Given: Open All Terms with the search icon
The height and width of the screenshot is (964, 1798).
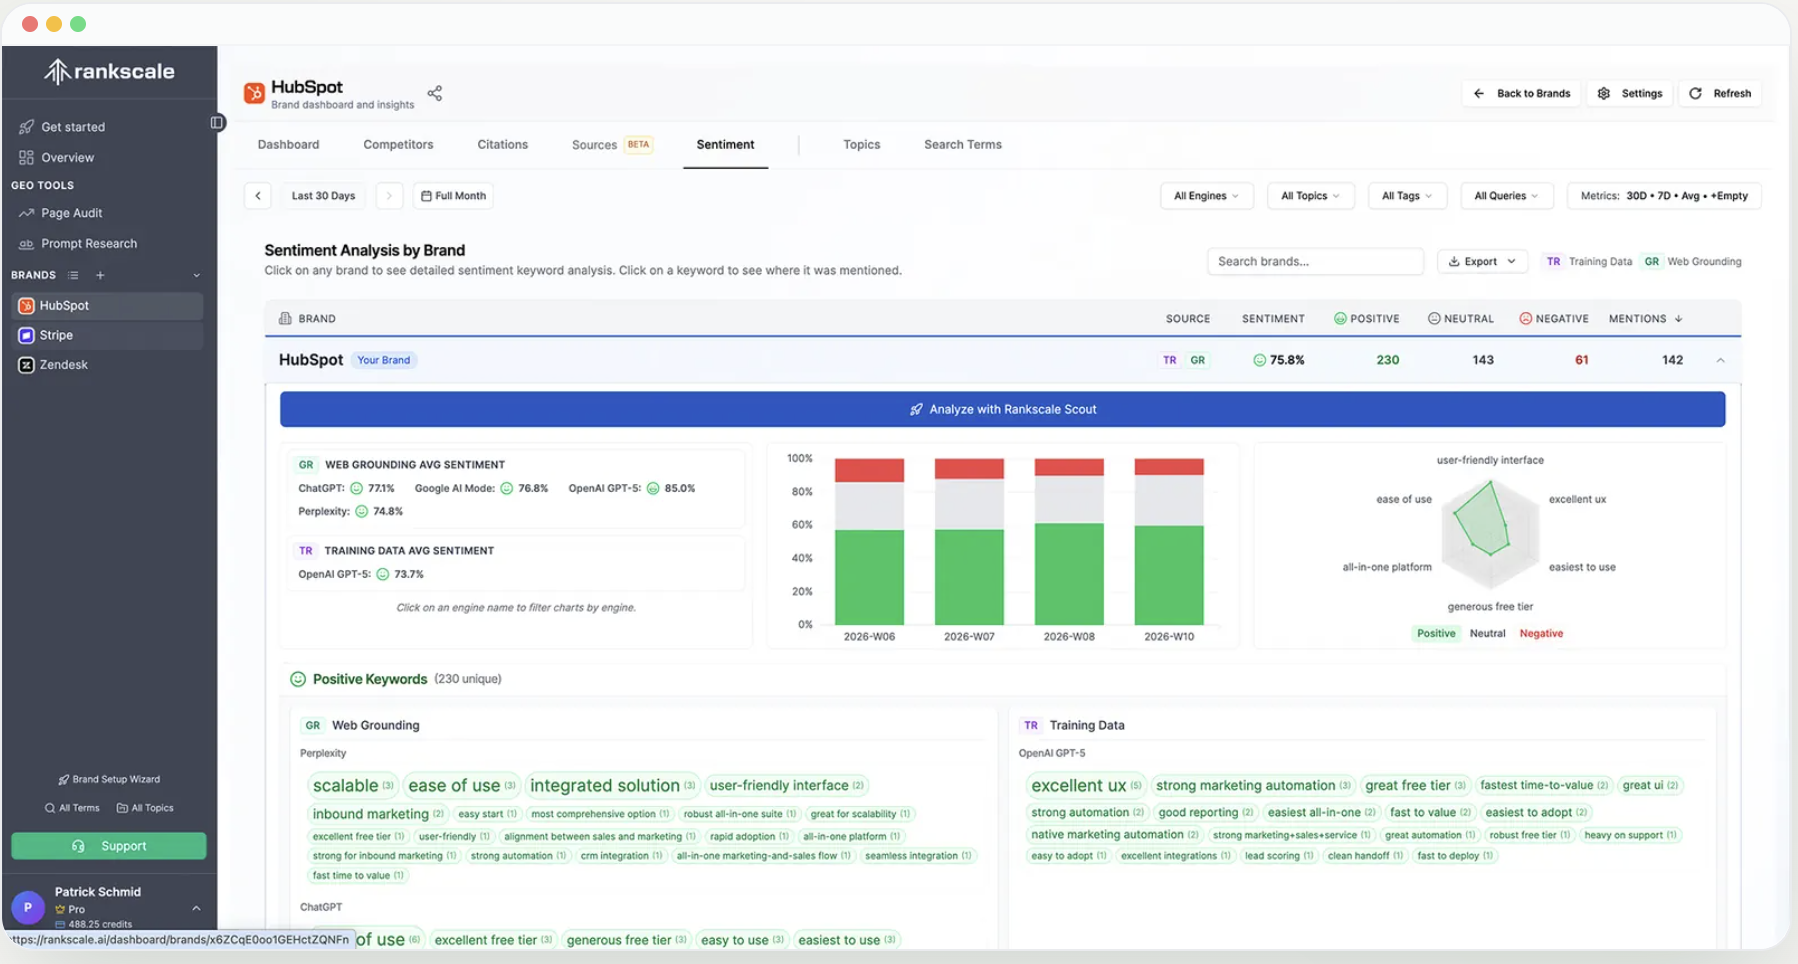Looking at the screenshot, I should (72, 808).
